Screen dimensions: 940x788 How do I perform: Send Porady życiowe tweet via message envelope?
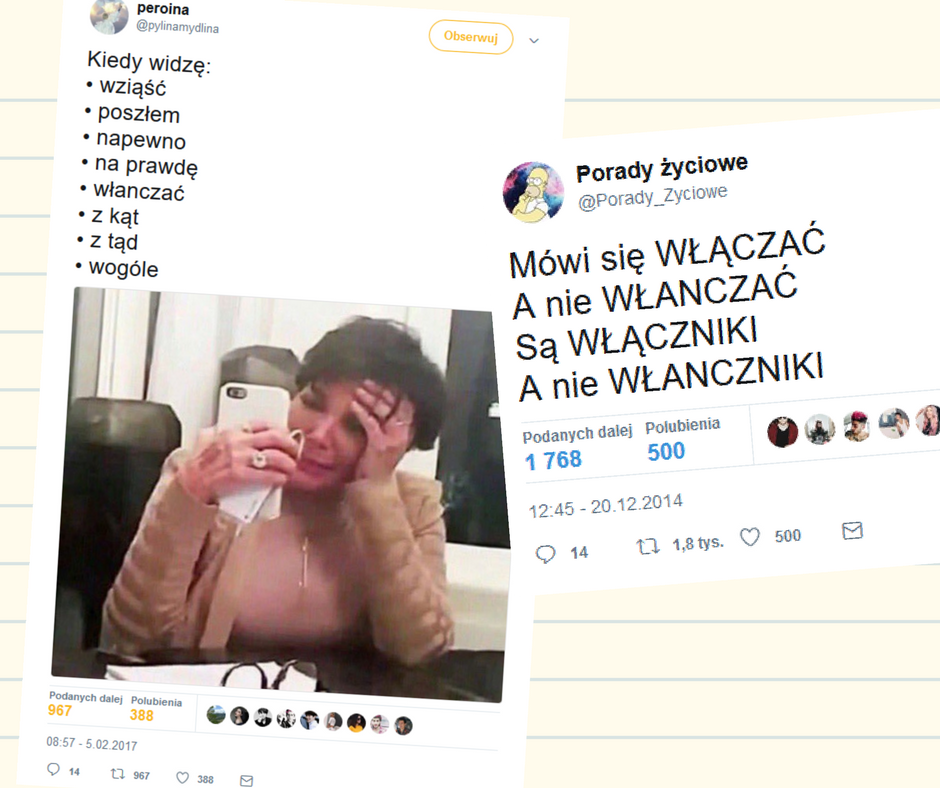(852, 531)
